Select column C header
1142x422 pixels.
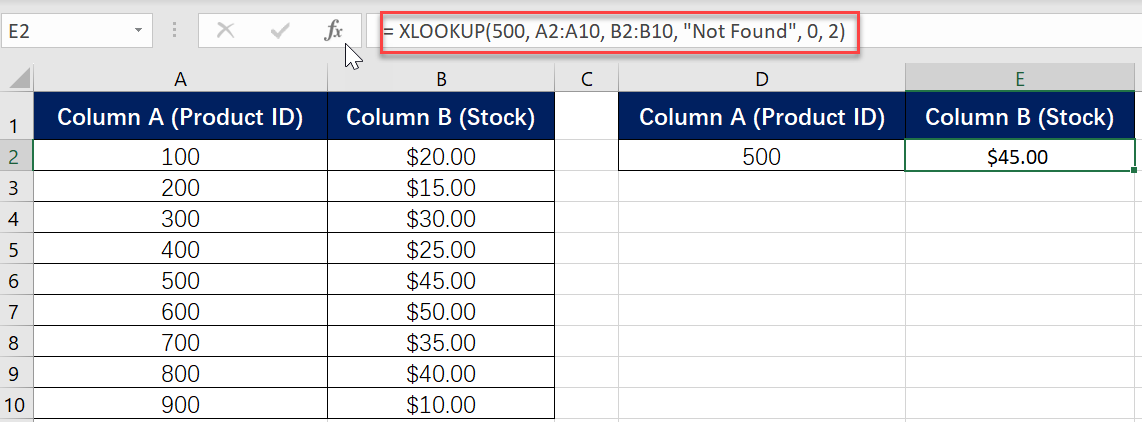tap(586, 79)
